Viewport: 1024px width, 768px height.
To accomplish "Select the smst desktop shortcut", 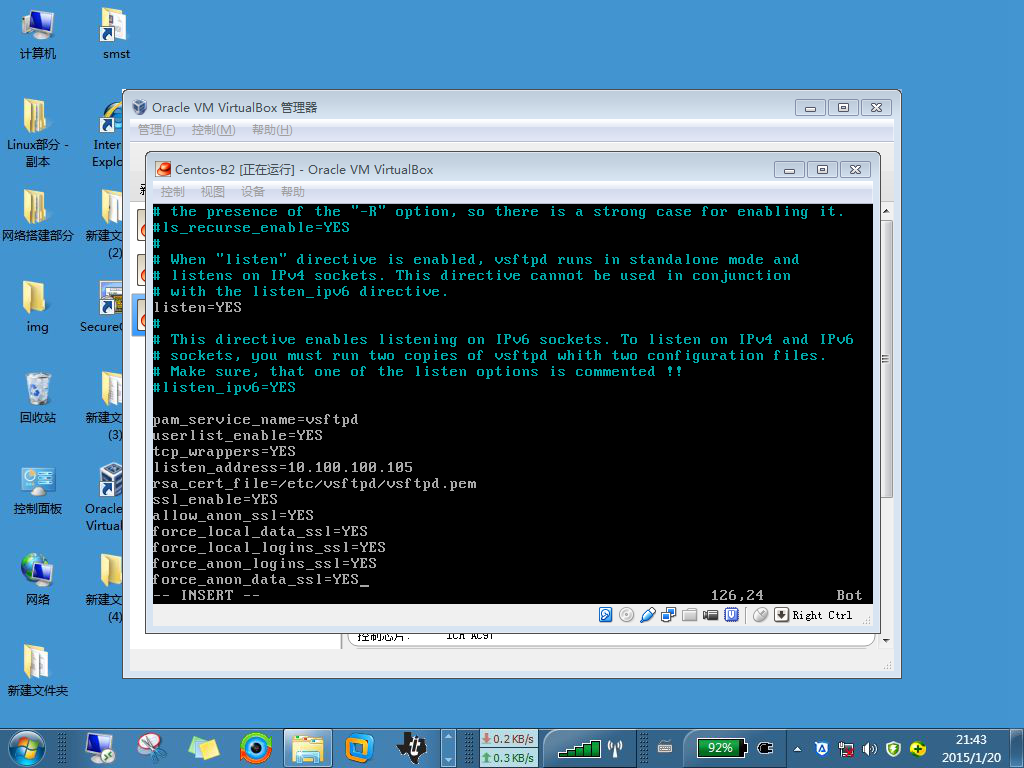I will (116, 35).
